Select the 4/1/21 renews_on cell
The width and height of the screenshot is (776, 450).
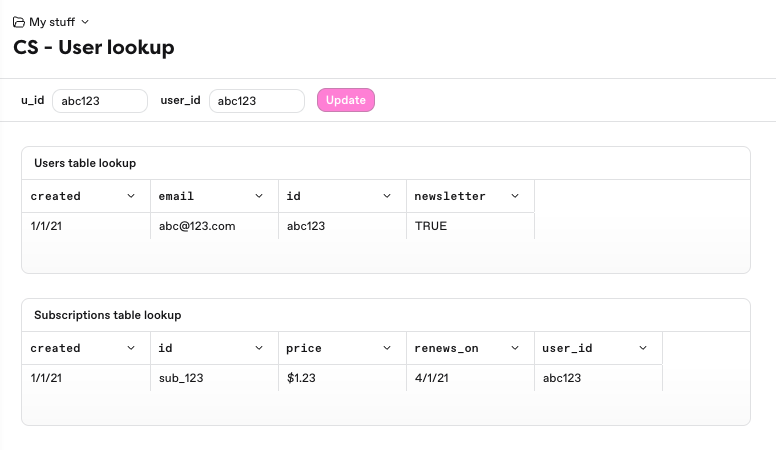[x=471, y=378]
